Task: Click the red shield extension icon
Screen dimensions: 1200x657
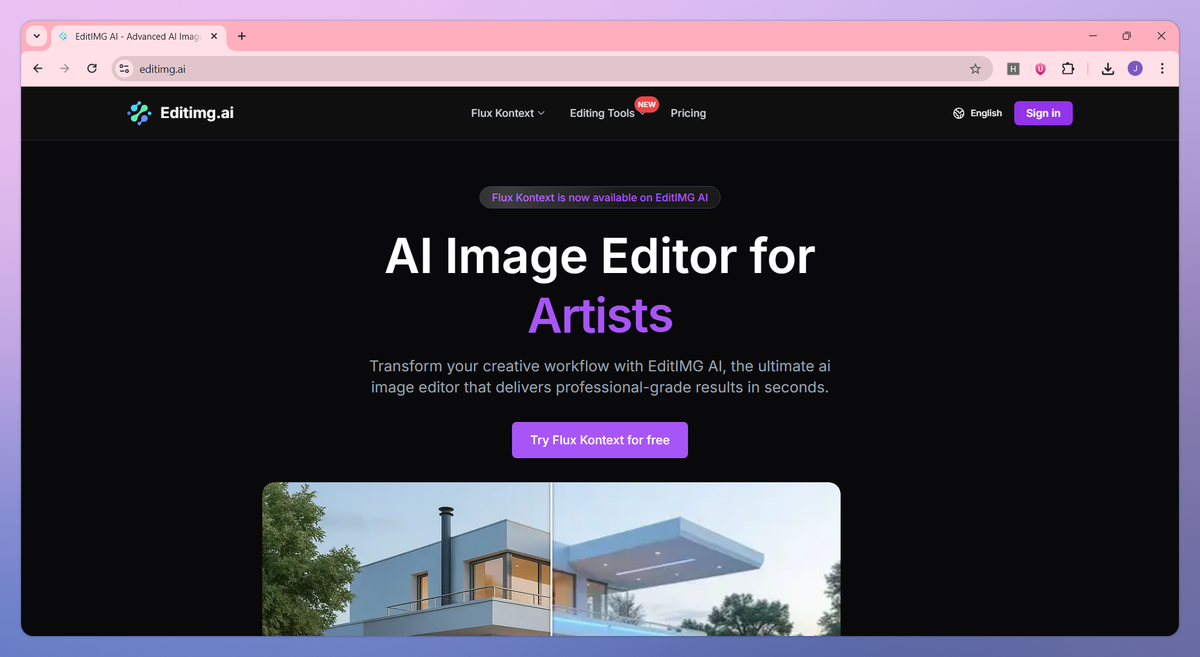Action: click(1040, 69)
